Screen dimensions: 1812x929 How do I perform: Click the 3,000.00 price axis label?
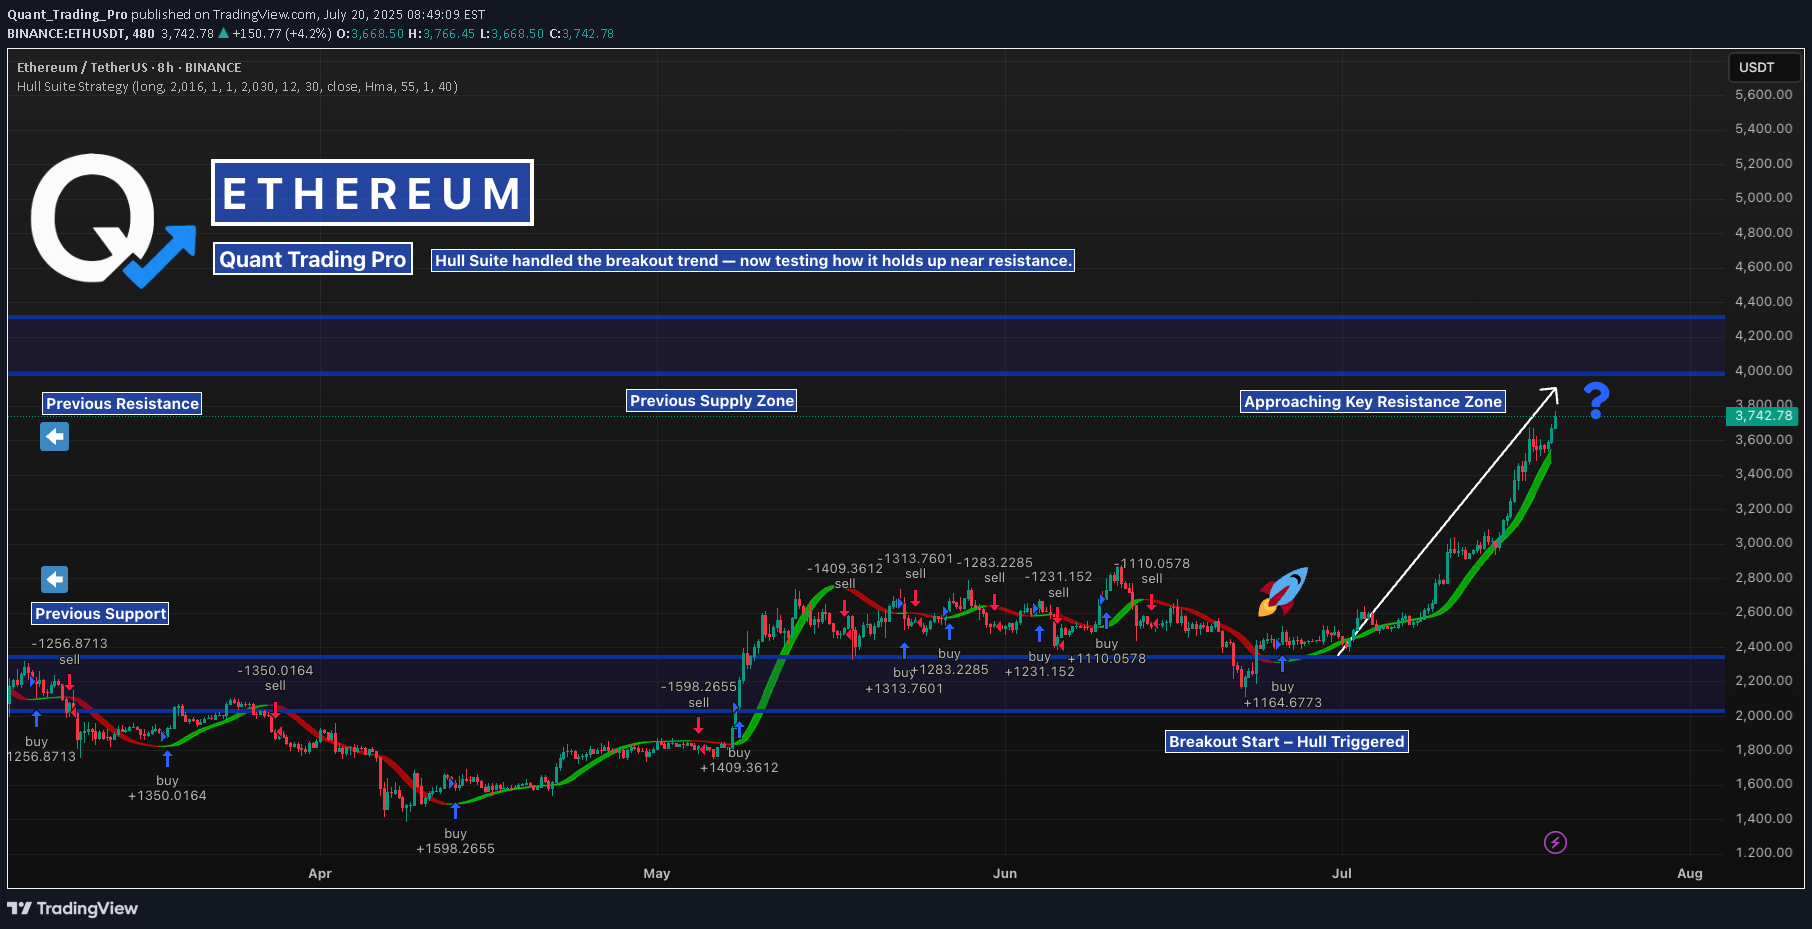(x=1764, y=543)
